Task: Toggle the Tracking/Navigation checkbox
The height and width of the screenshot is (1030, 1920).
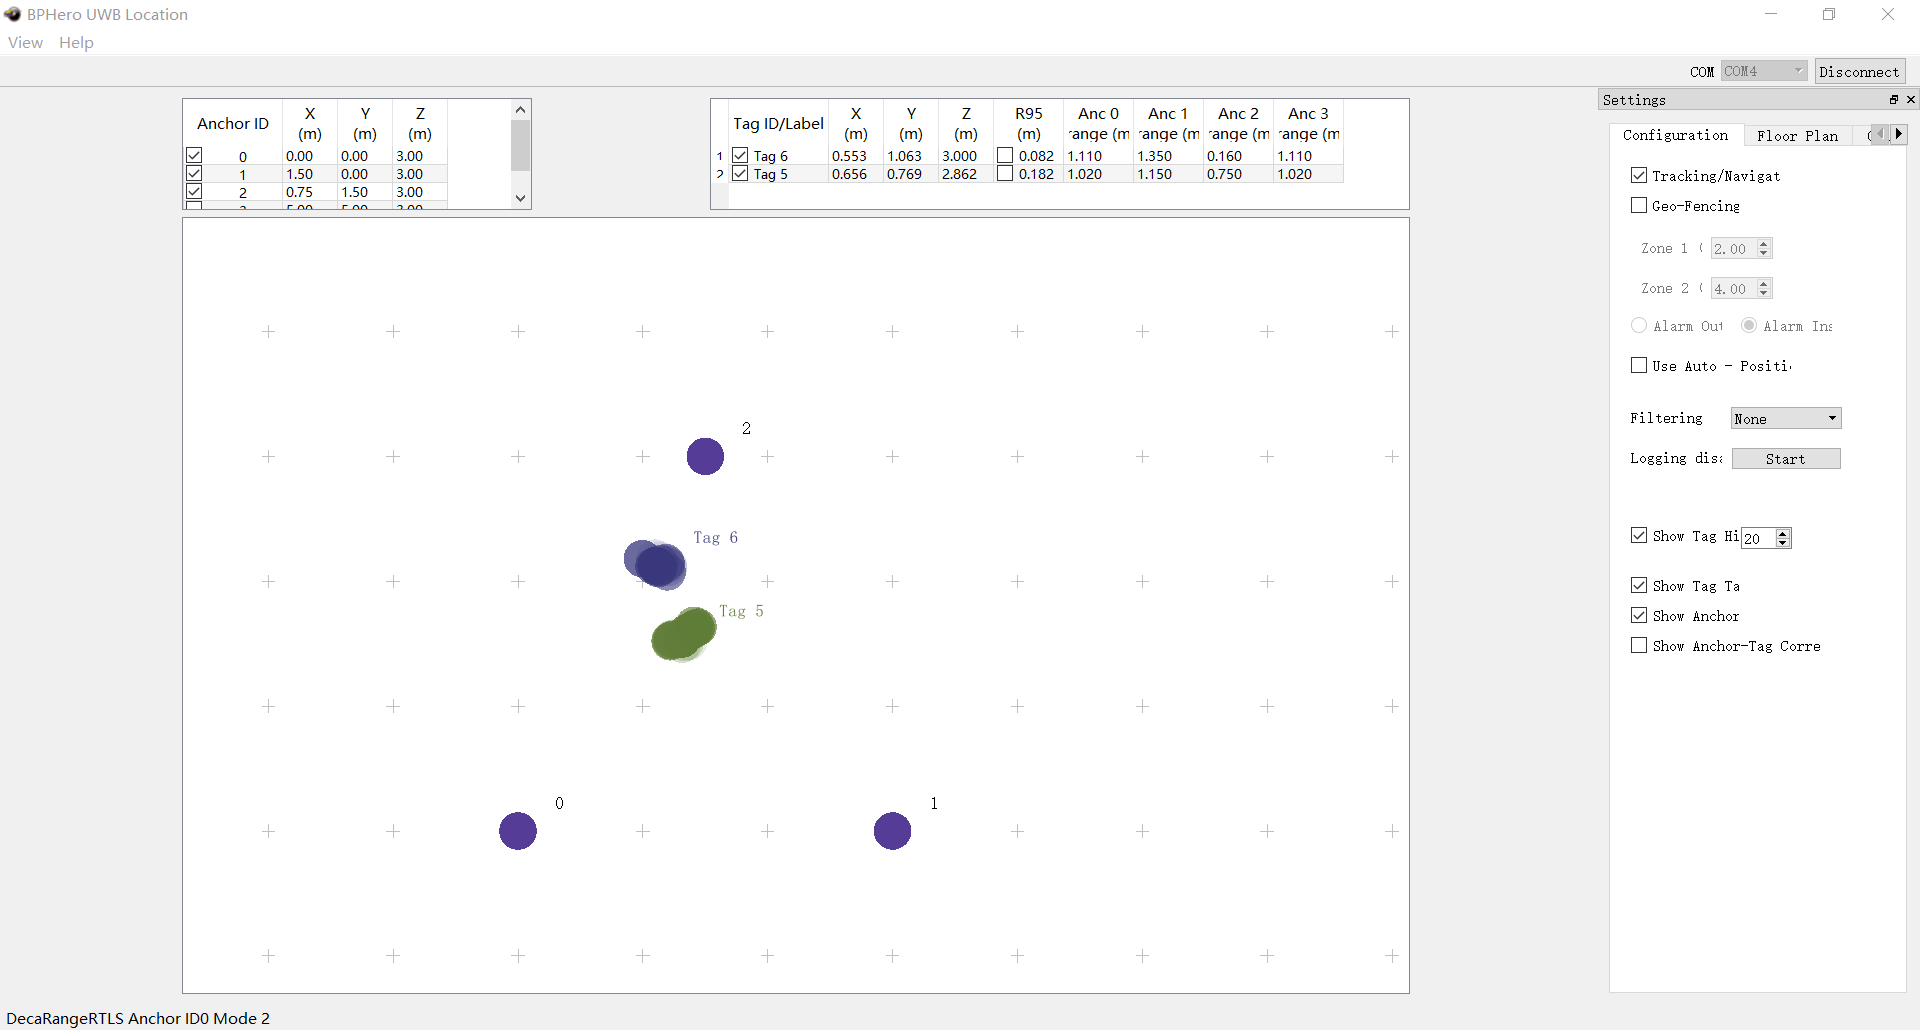Action: [x=1639, y=176]
